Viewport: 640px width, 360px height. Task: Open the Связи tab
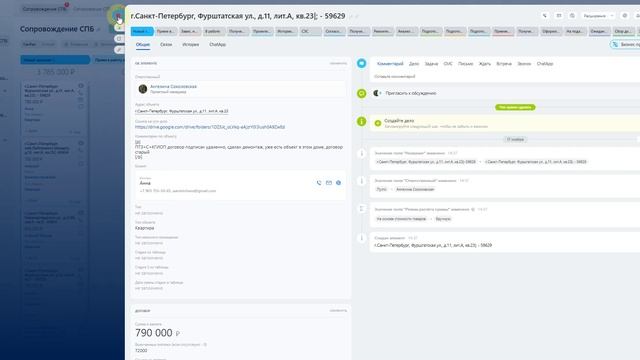click(166, 44)
